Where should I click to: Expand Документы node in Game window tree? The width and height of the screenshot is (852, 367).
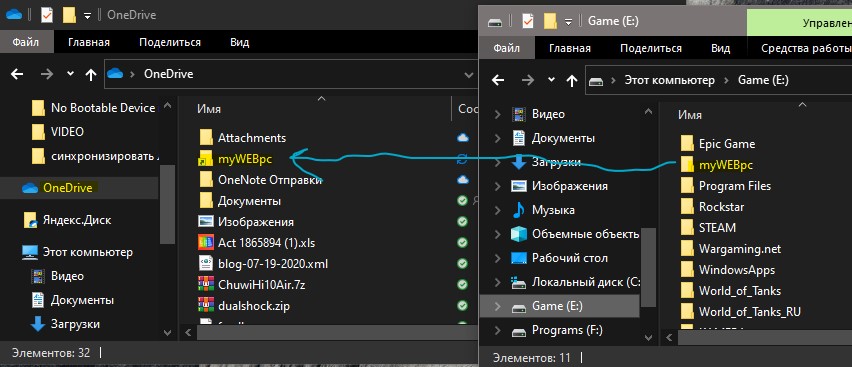[497, 138]
